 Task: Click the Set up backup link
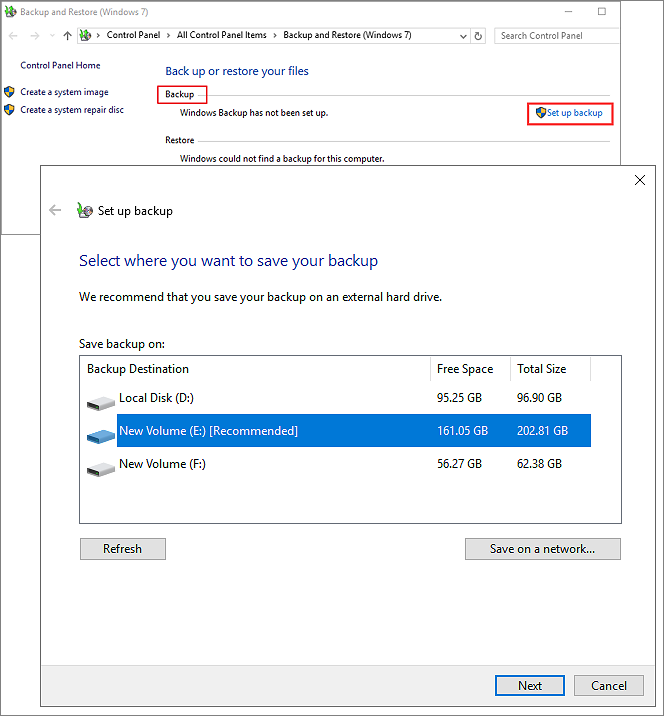(574, 113)
